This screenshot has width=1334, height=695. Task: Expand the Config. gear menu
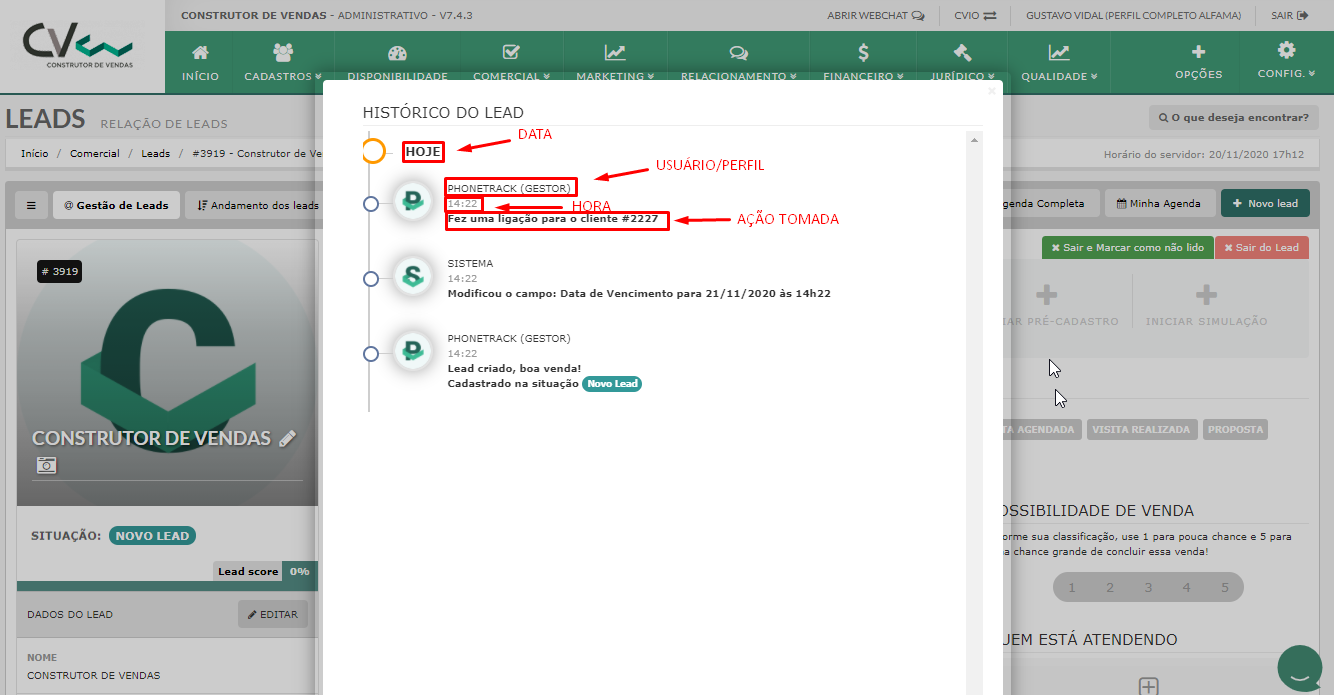coord(1286,62)
